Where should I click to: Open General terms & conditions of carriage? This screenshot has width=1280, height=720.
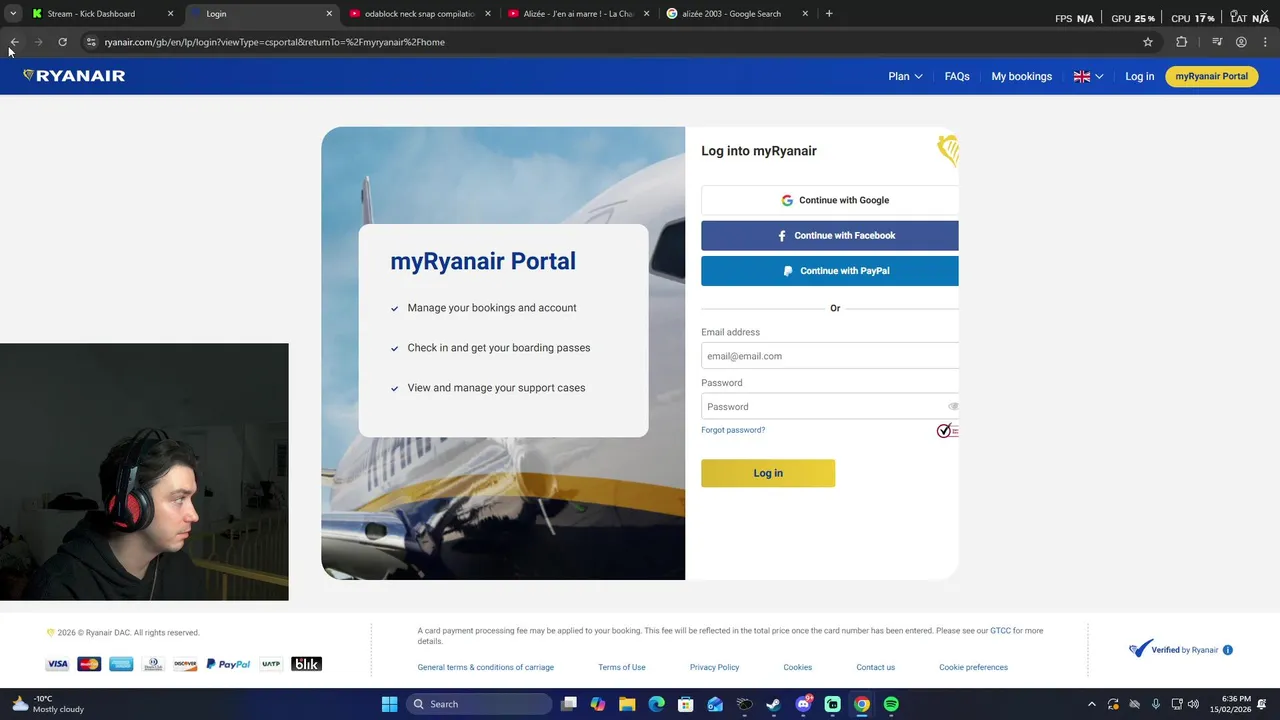click(486, 667)
